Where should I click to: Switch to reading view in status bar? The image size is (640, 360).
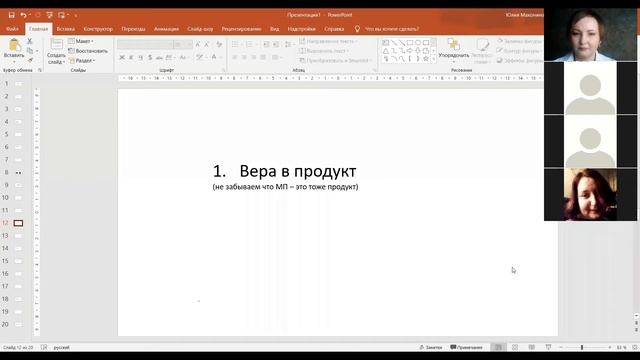531,347
